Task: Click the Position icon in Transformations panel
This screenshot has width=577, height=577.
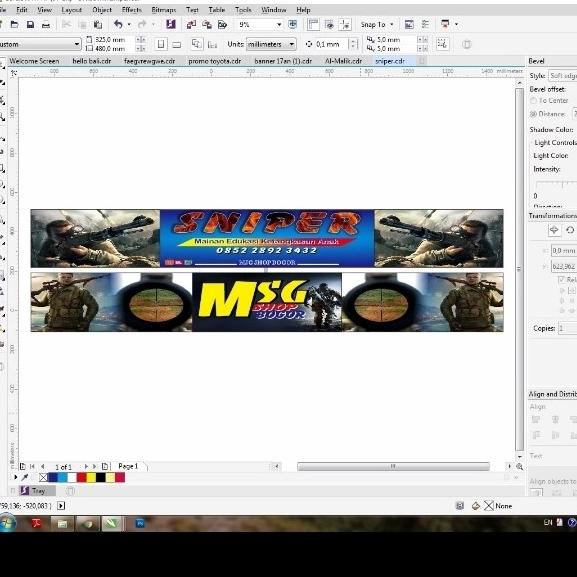Action: click(554, 230)
